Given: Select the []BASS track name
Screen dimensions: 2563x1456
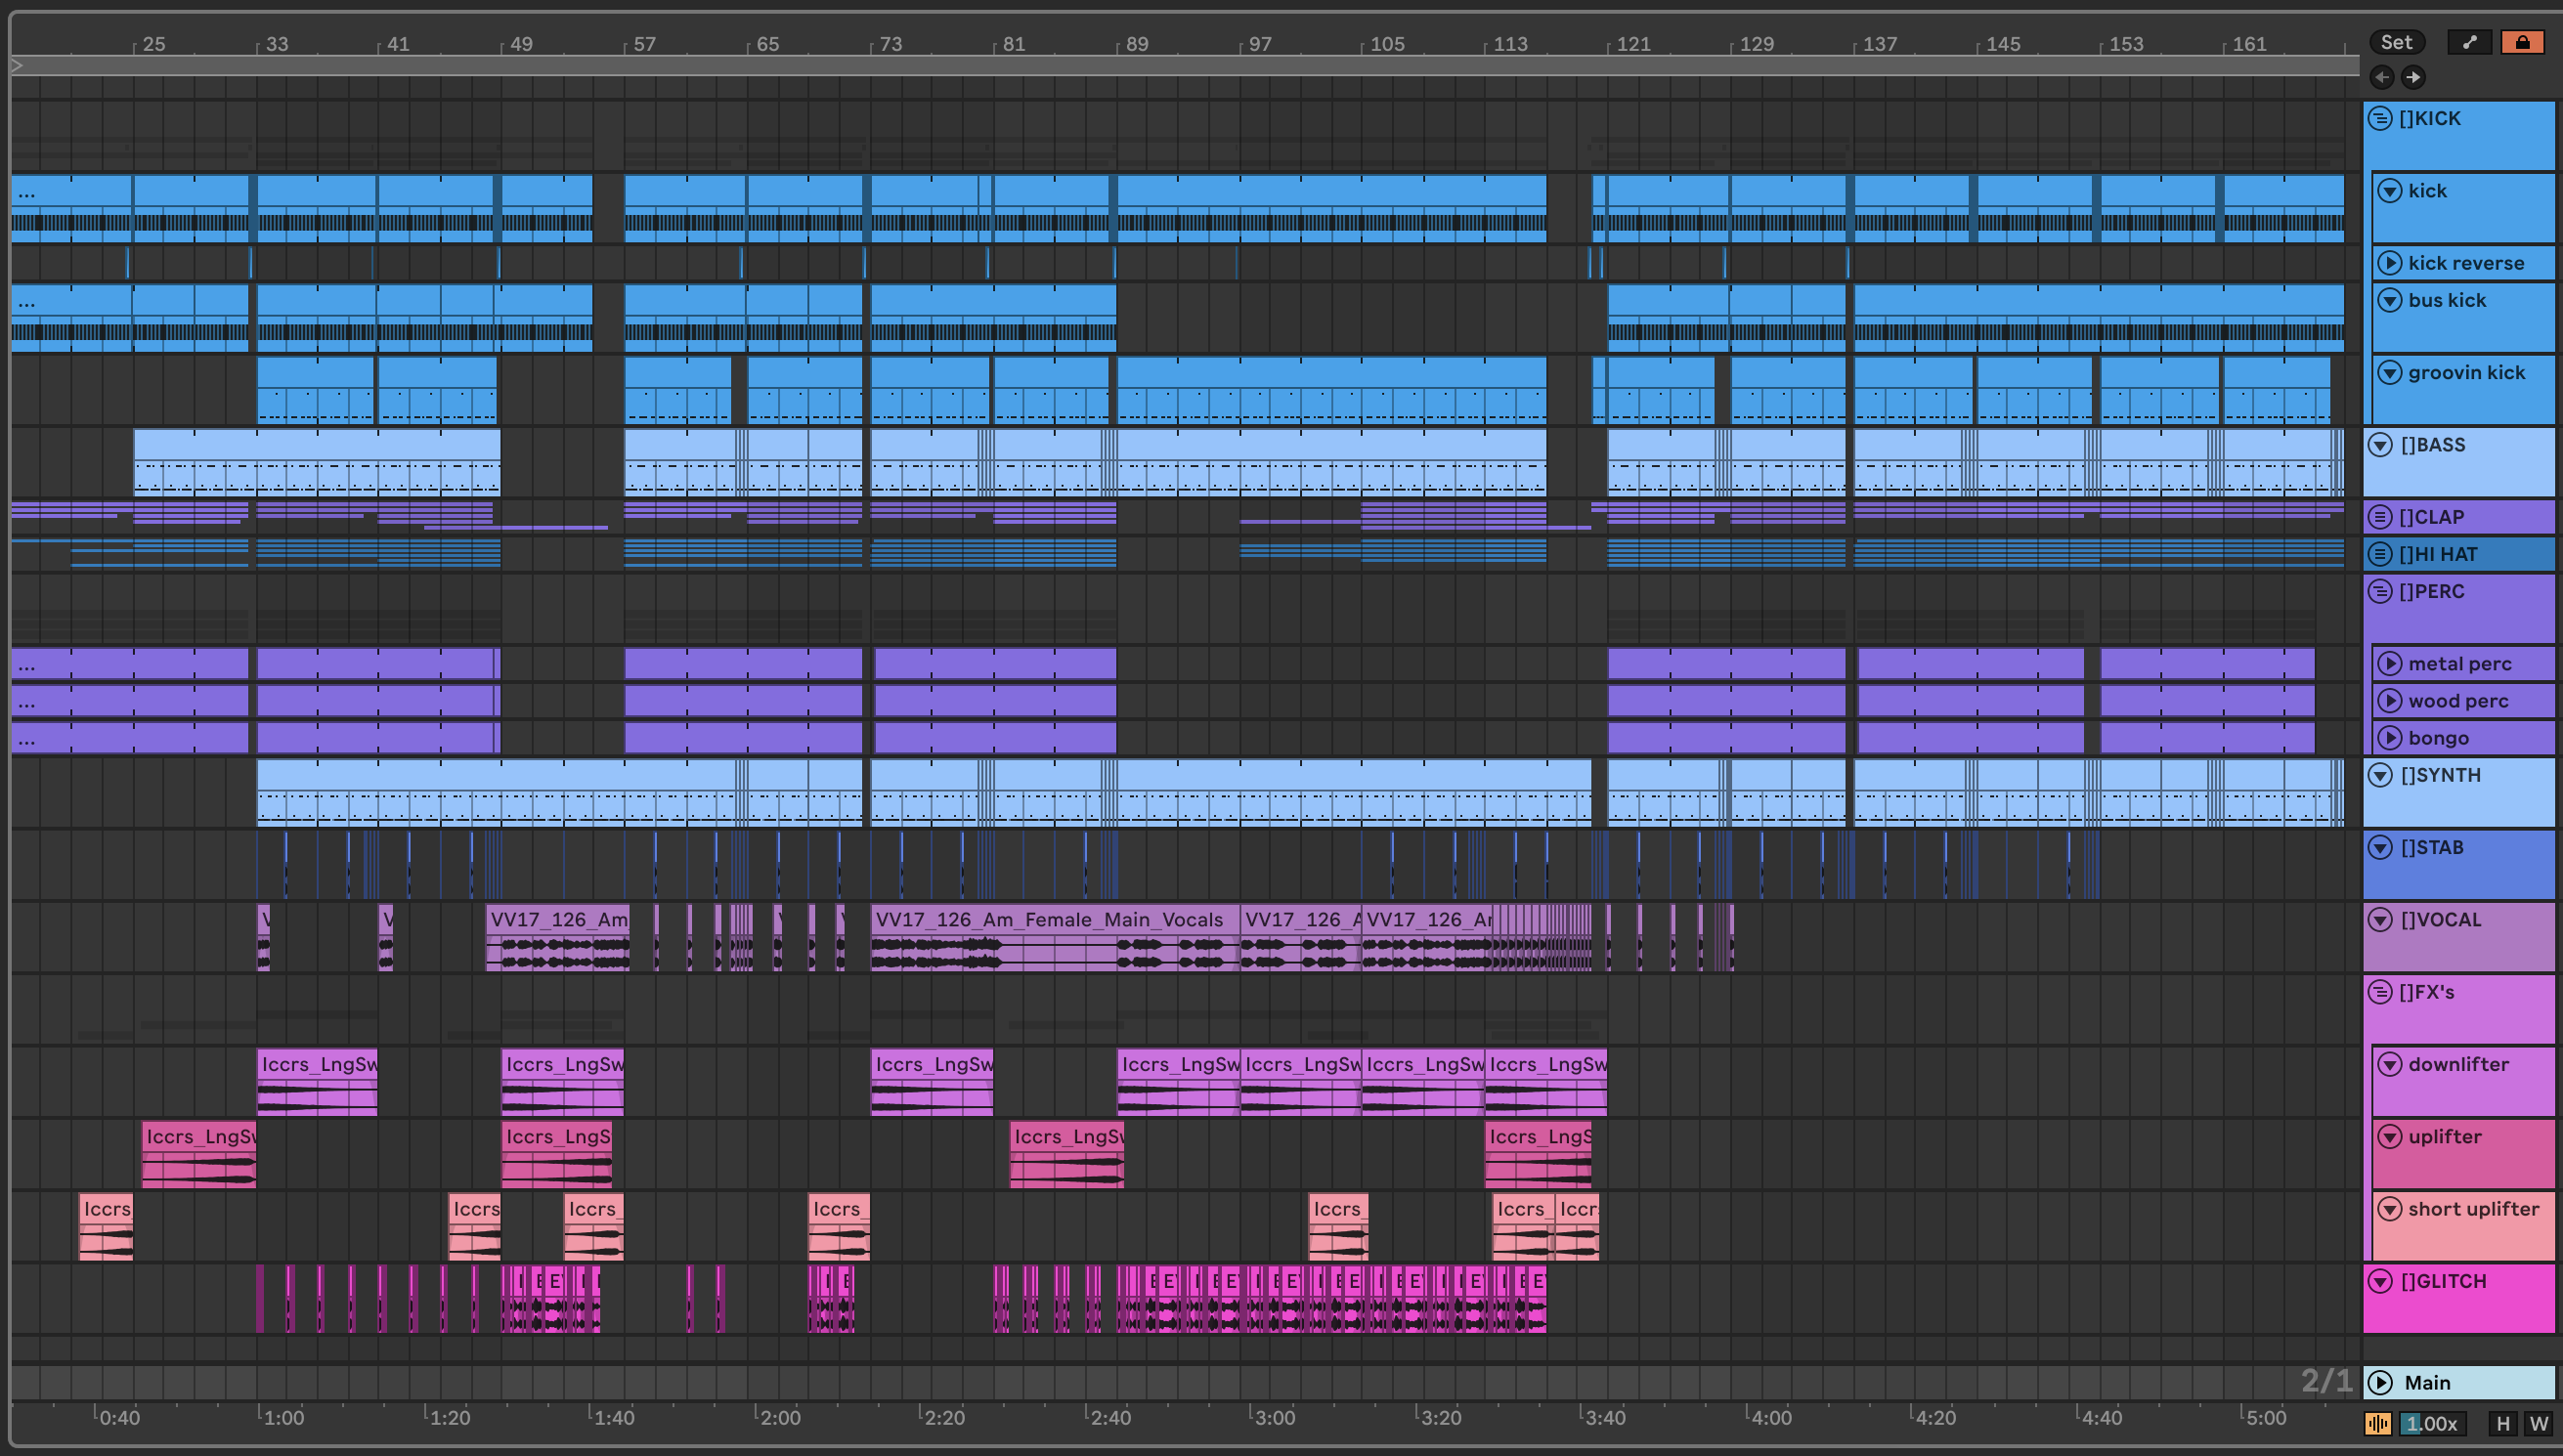Looking at the screenshot, I should point(2433,445).
